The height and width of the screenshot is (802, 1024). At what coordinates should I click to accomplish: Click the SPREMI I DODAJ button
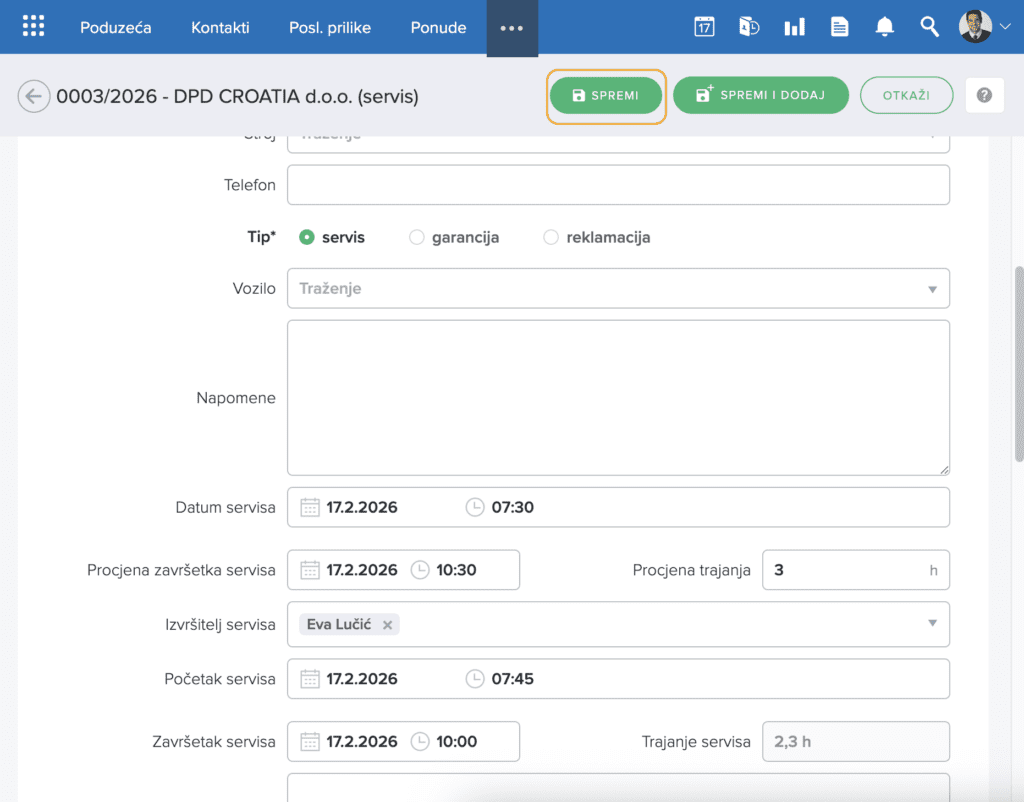click(x=761, y=95)
